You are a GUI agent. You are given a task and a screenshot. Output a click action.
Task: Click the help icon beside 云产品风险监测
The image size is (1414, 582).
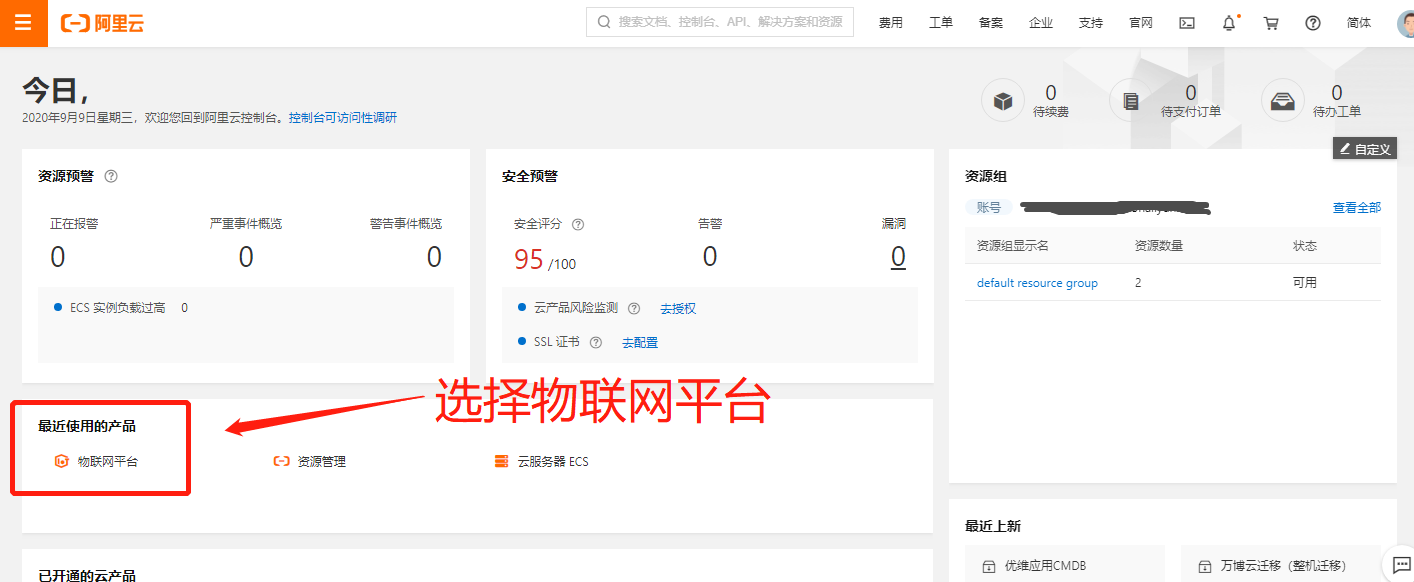pyautogui.click(x=634, y=308)
